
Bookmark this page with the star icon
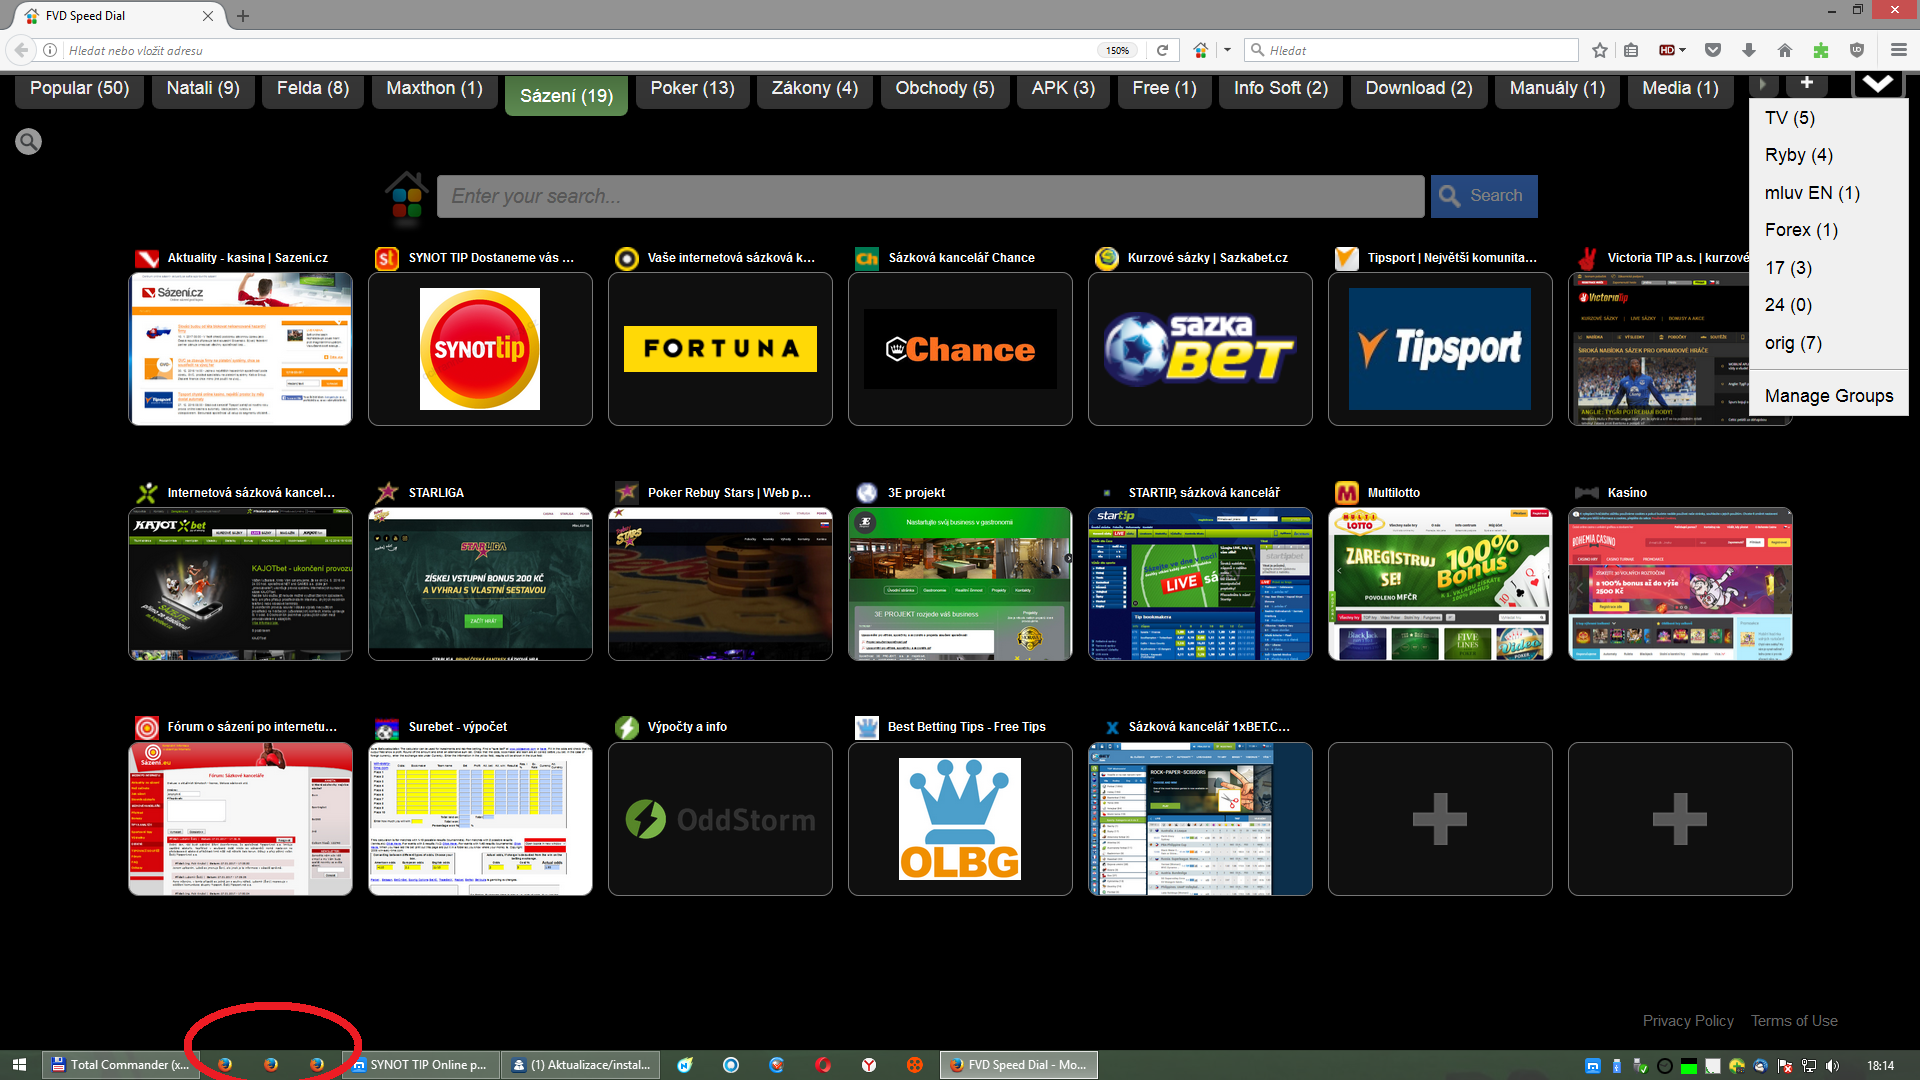coord(1600,50)
